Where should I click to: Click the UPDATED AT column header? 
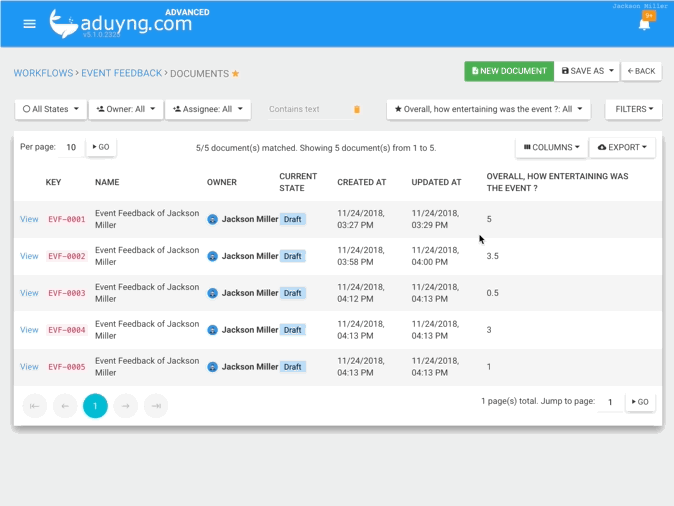pyautogui.click(x=436, y=182)
